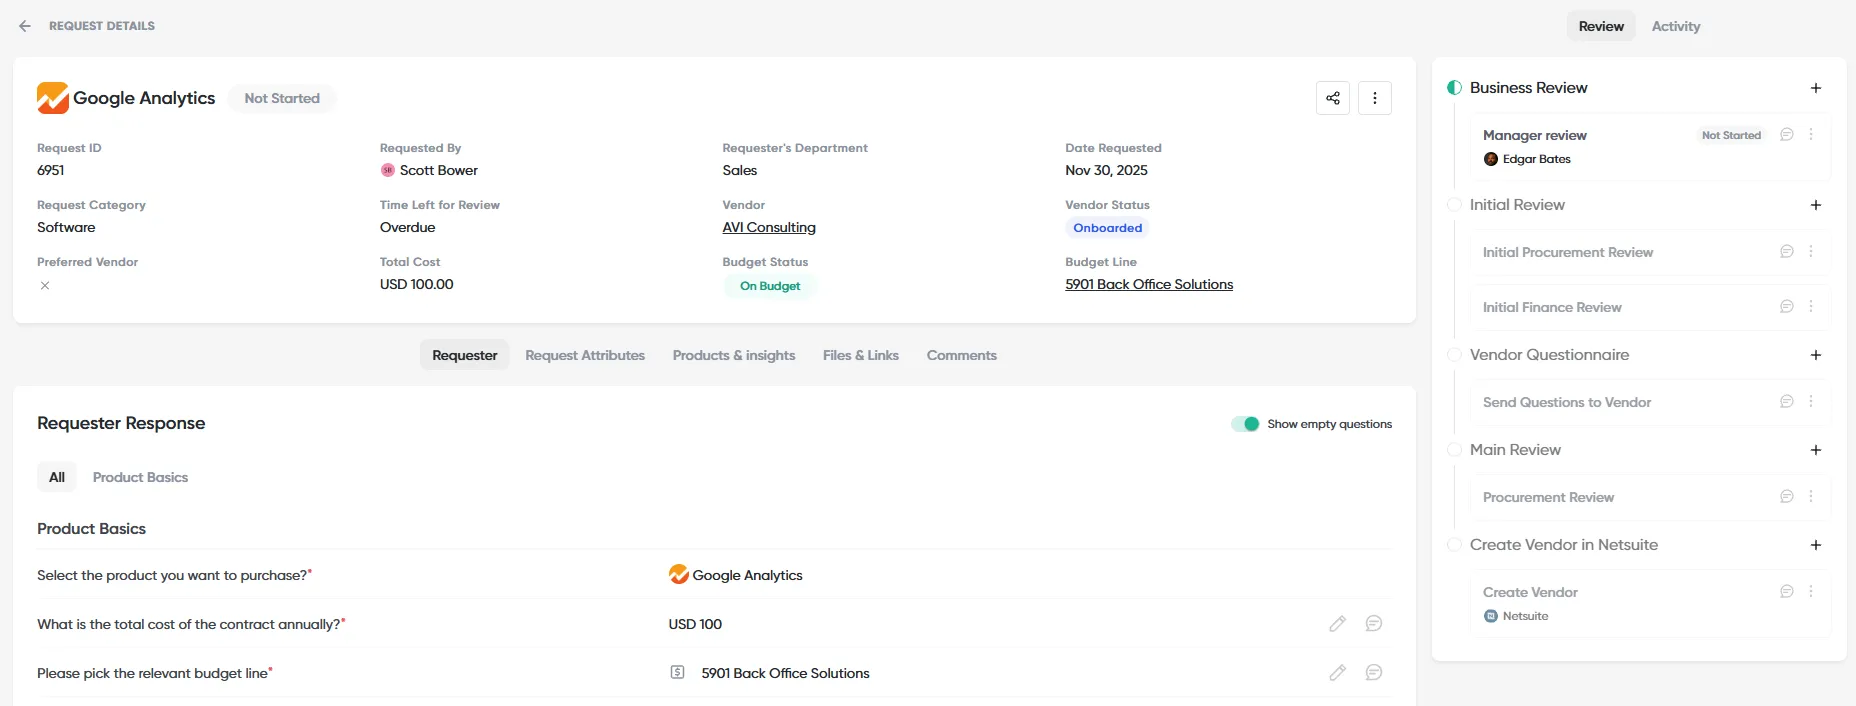Comment on the relevant budget line question
The height and width of the screenshot is (706, 1856).
tap(1374, 673)
